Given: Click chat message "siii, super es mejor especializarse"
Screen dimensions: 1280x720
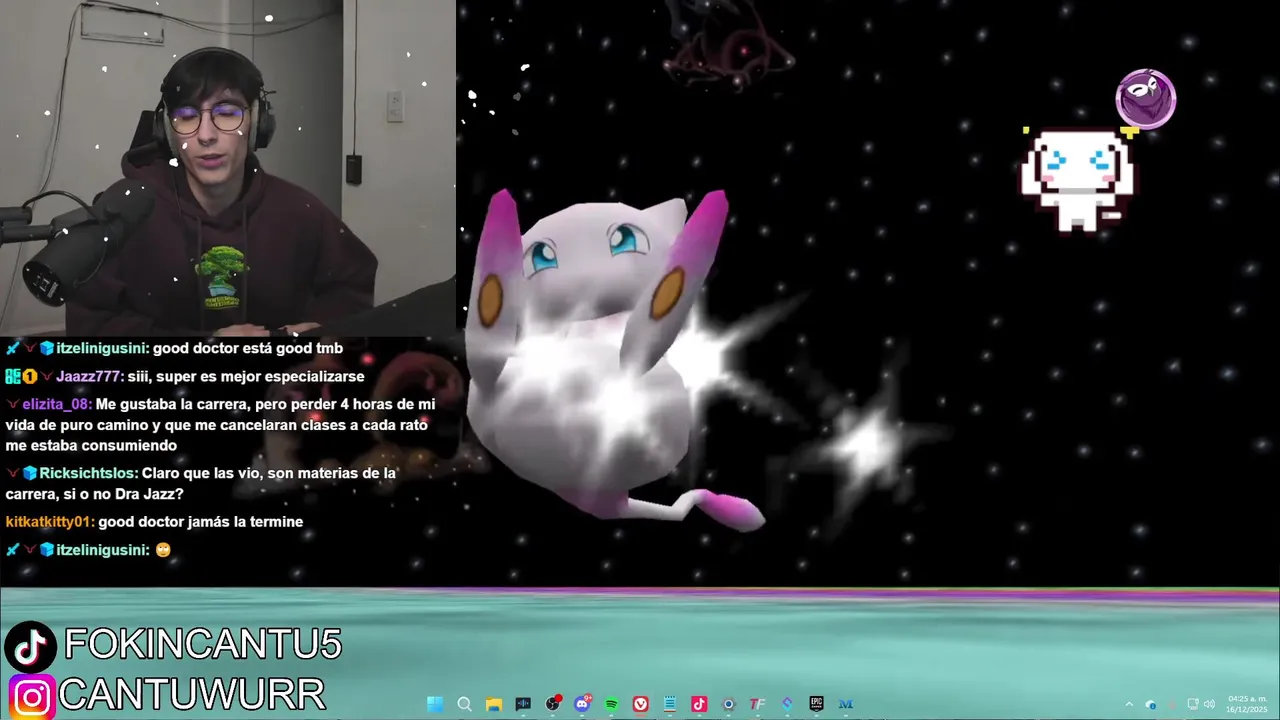Looking at the screenshot, I should [246, 376].
